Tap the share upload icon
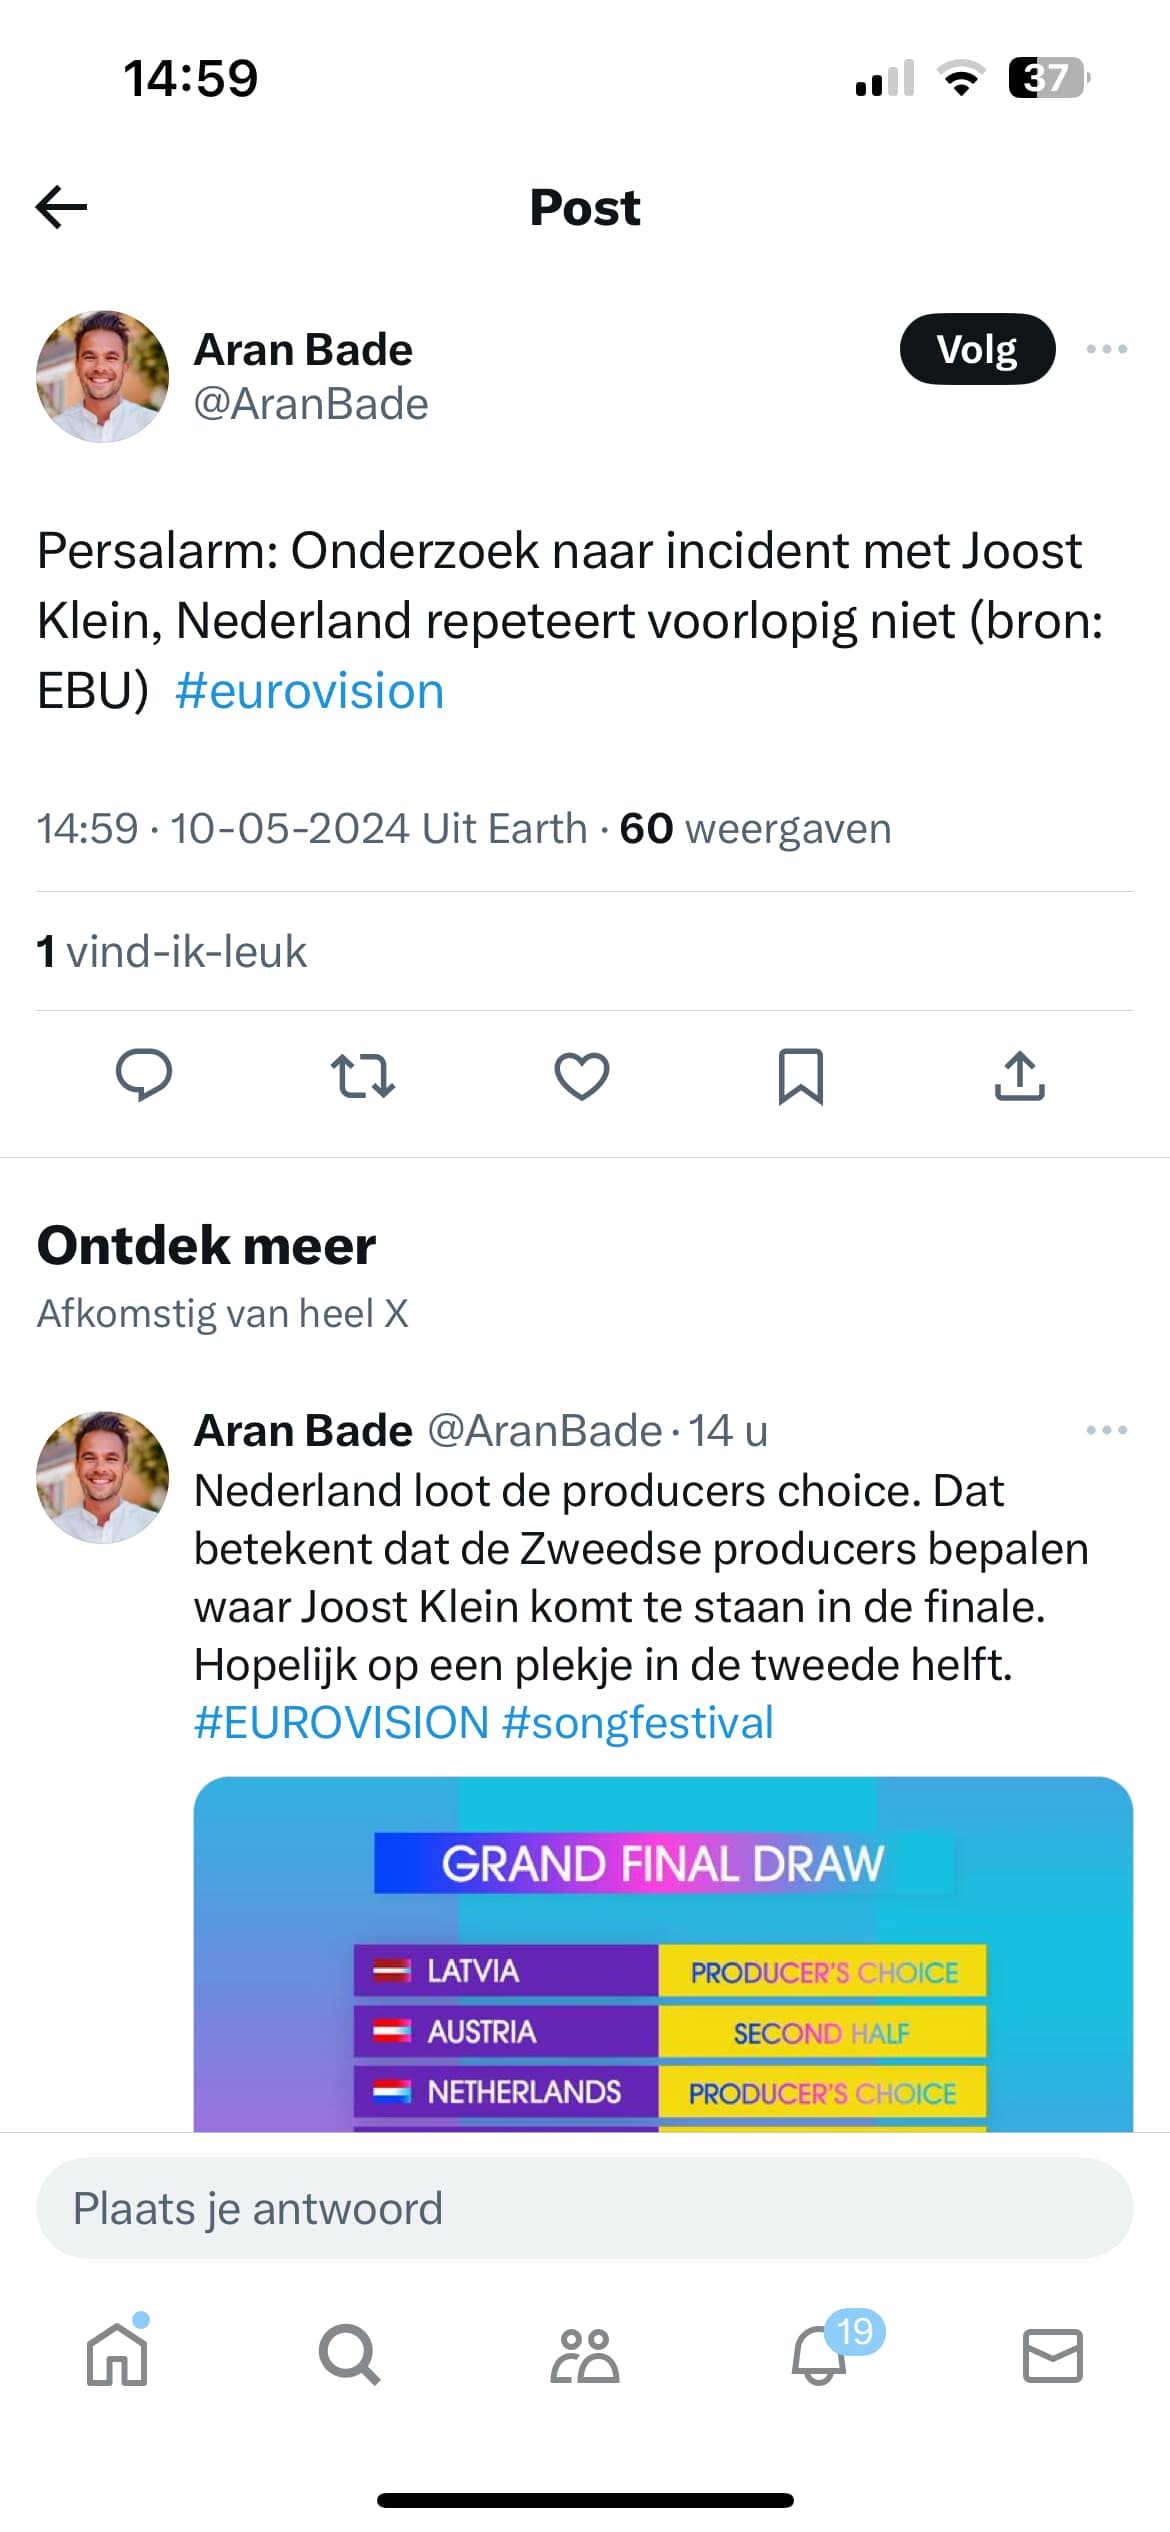The height and width of the screenshot is (2532, 1170). tap(1020, 1076)
